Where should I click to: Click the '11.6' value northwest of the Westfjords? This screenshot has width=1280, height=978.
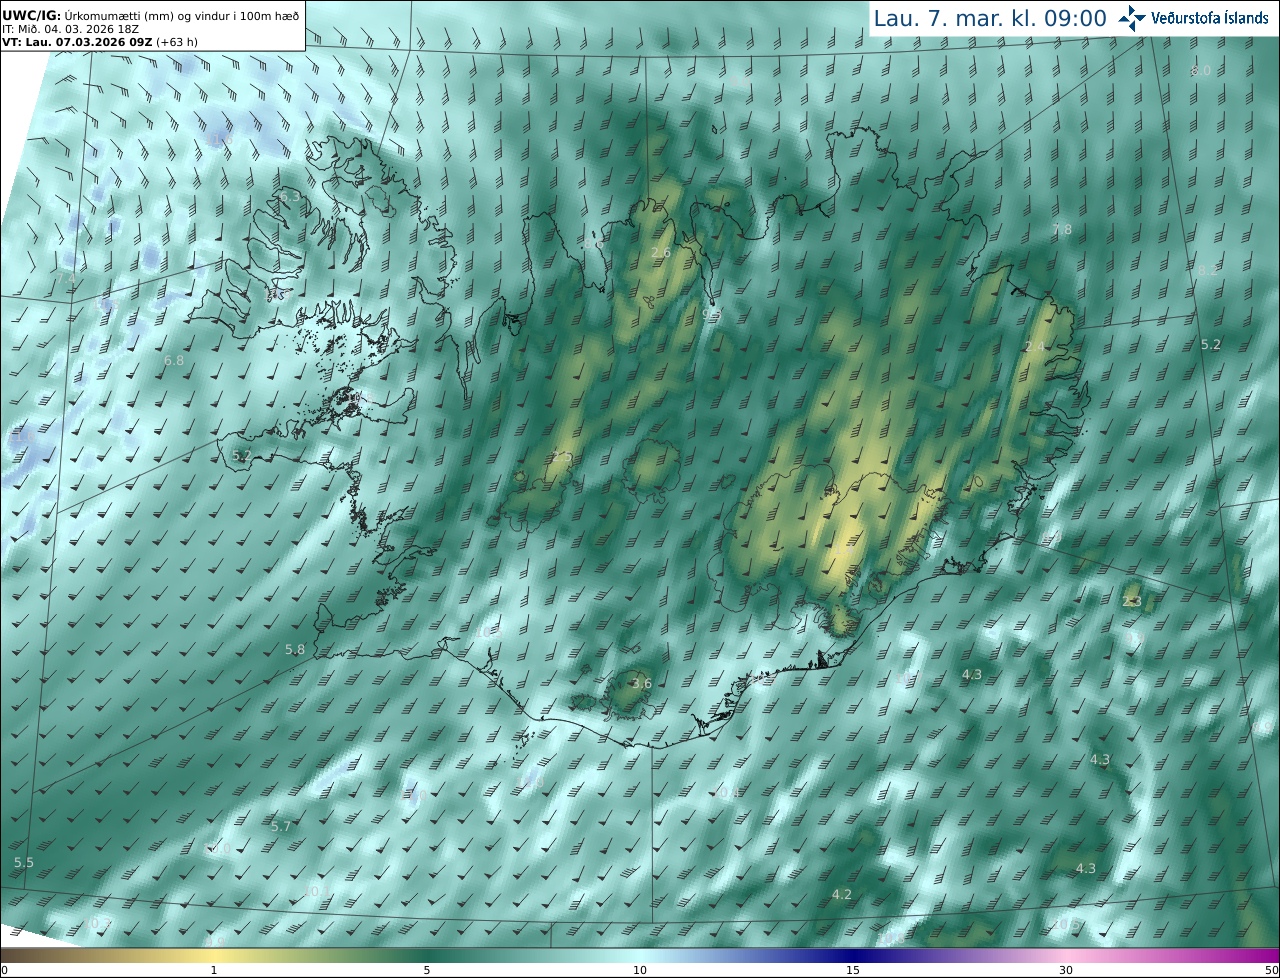click(221, 139)
